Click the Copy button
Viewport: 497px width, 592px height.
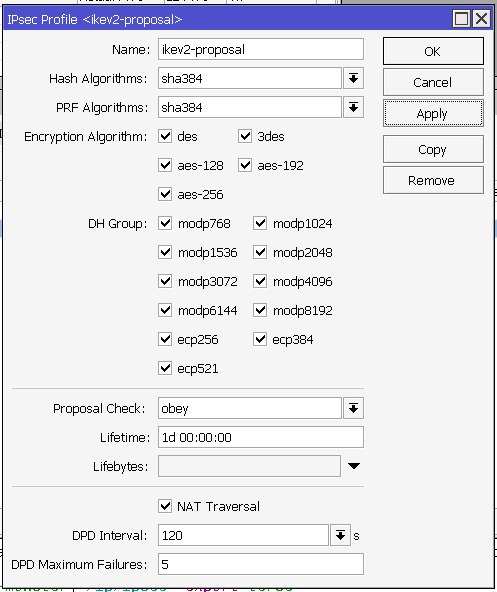[x=433, y=149]
